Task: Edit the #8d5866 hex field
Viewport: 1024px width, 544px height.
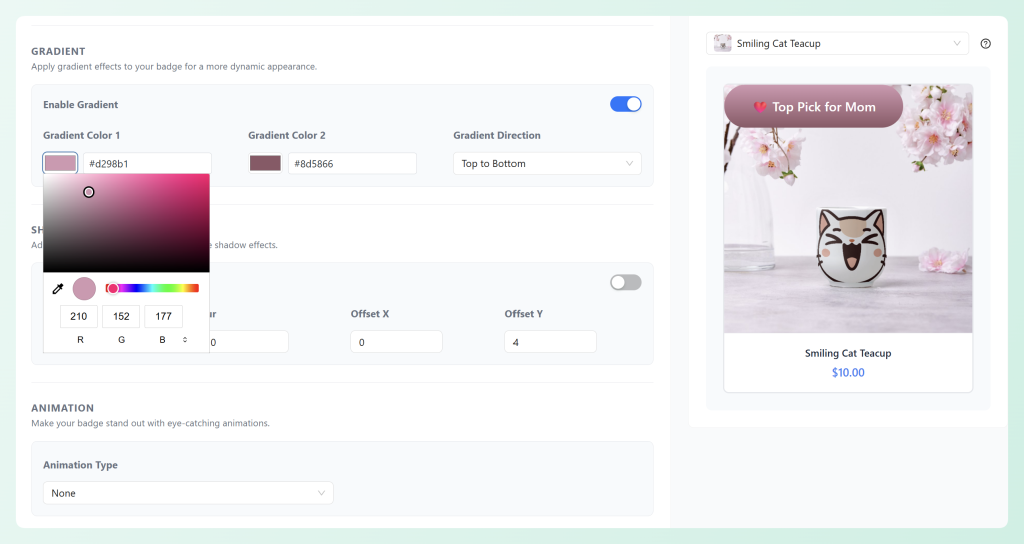Action: click(352, 163)
